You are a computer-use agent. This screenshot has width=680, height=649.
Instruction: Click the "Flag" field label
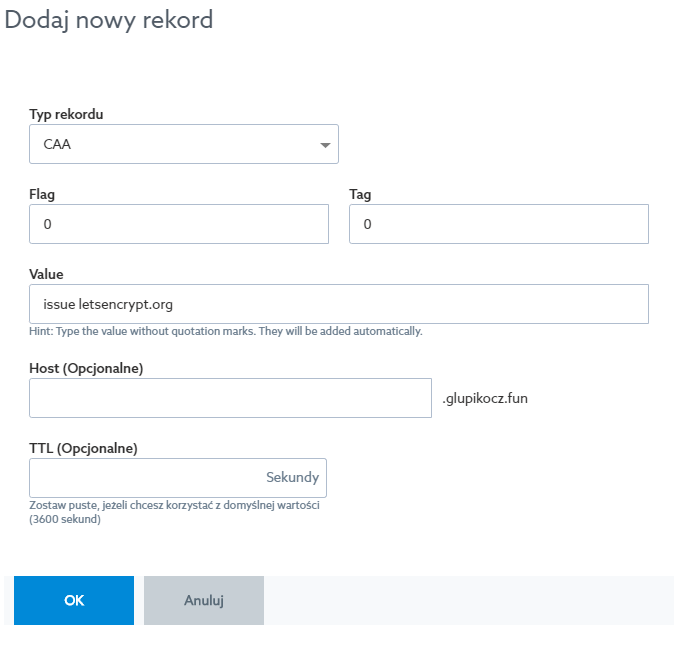click(42, 194)
